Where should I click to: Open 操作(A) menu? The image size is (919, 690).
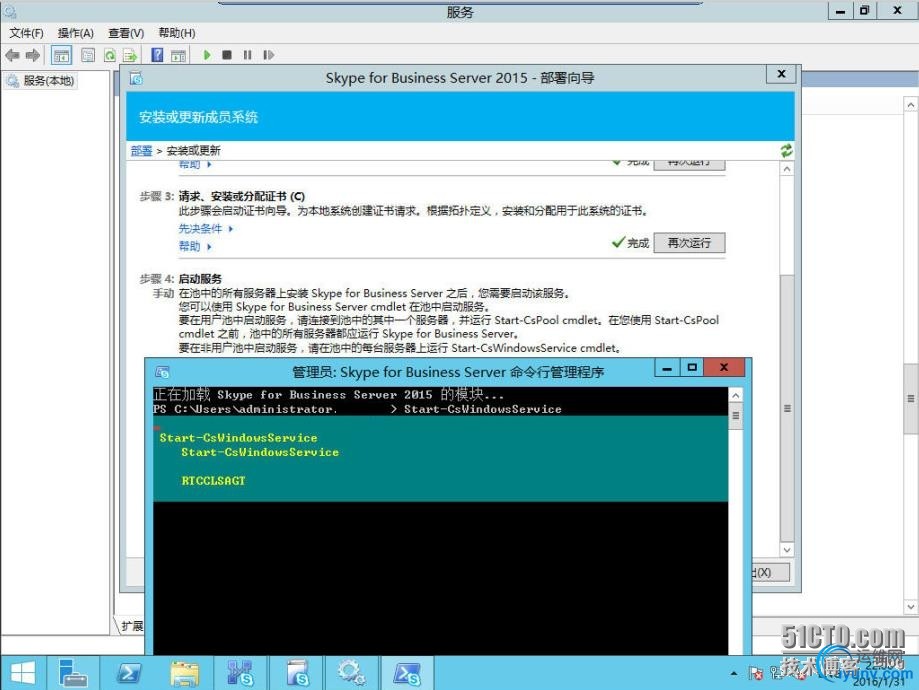click(x=76, y=33)
